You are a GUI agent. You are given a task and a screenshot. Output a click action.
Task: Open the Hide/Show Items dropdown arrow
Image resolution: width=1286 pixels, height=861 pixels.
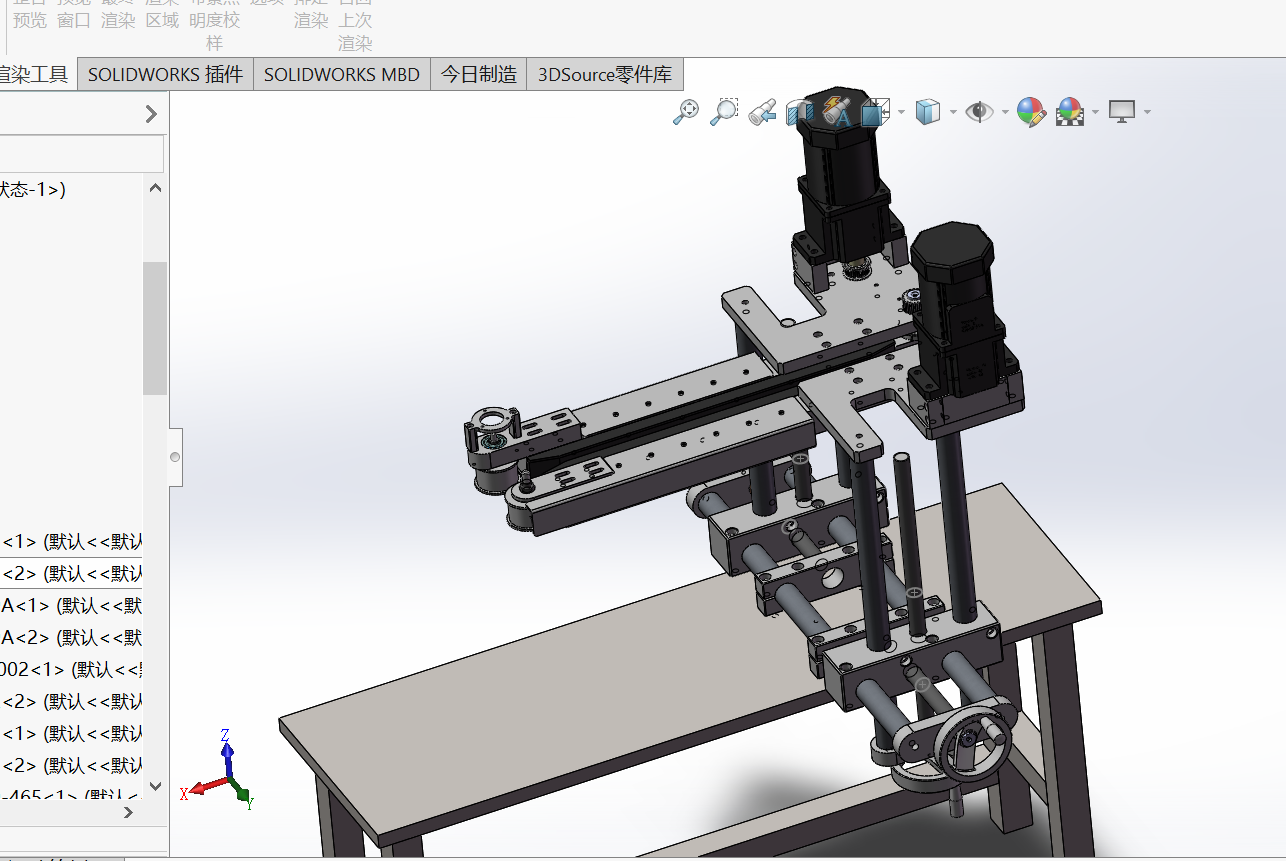coord(1005,112)
